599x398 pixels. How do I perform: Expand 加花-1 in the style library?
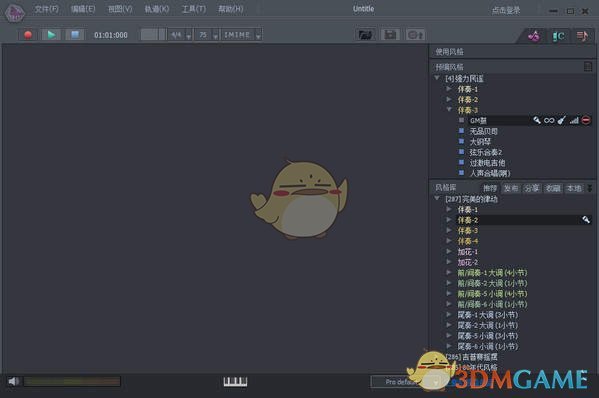click(x=449, y=251)
